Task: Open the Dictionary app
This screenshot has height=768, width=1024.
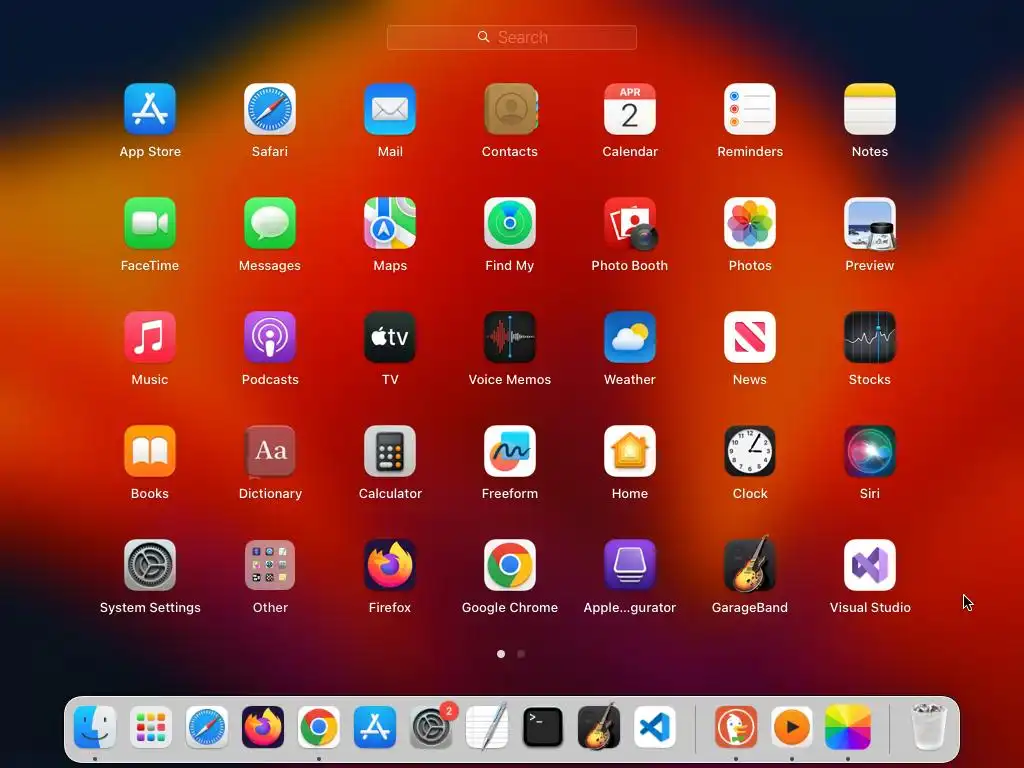Action: pyautogui.click(x=270, y=451)
